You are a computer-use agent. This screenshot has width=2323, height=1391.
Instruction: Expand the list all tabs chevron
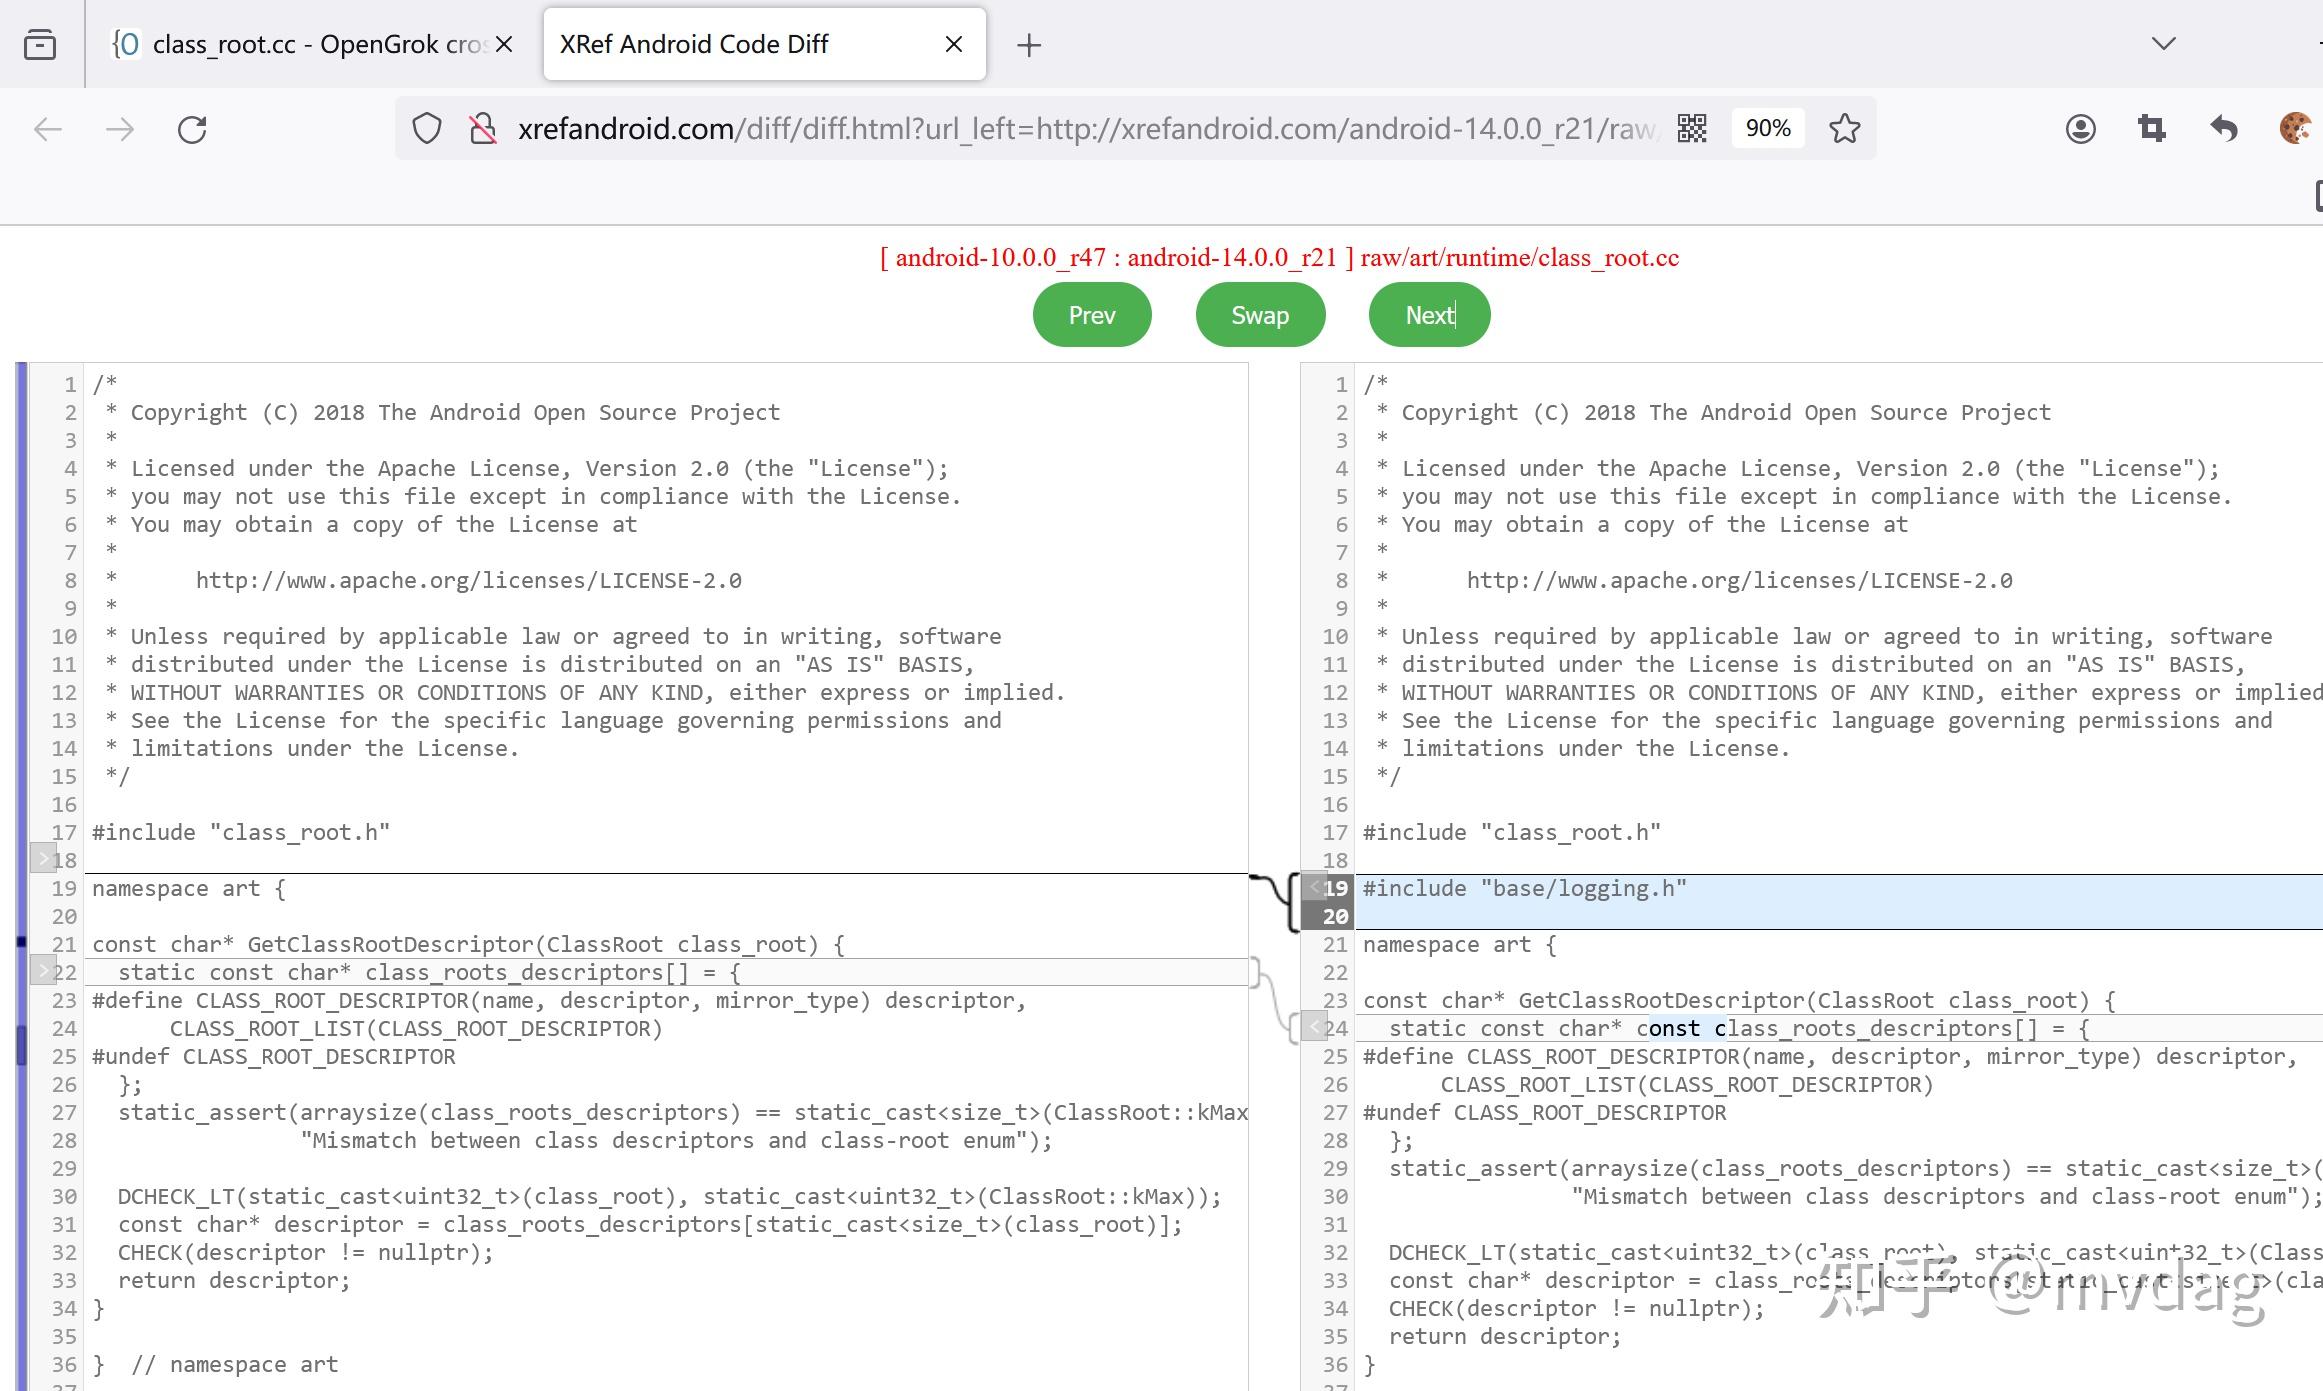point(2163,44)
